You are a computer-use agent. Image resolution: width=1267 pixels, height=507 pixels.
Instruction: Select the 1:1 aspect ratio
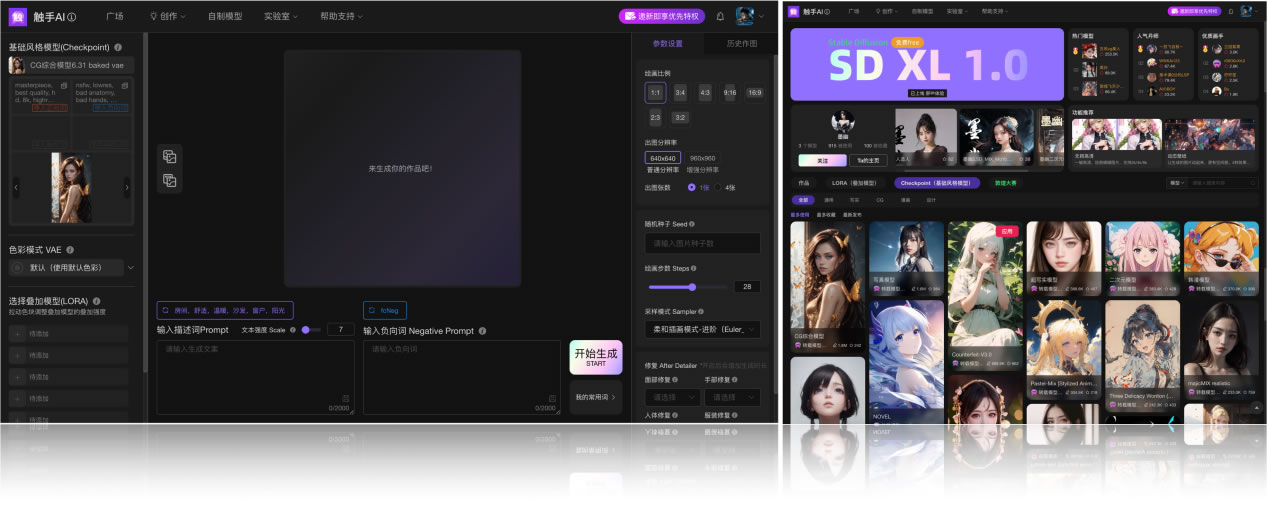pos(655,92)
